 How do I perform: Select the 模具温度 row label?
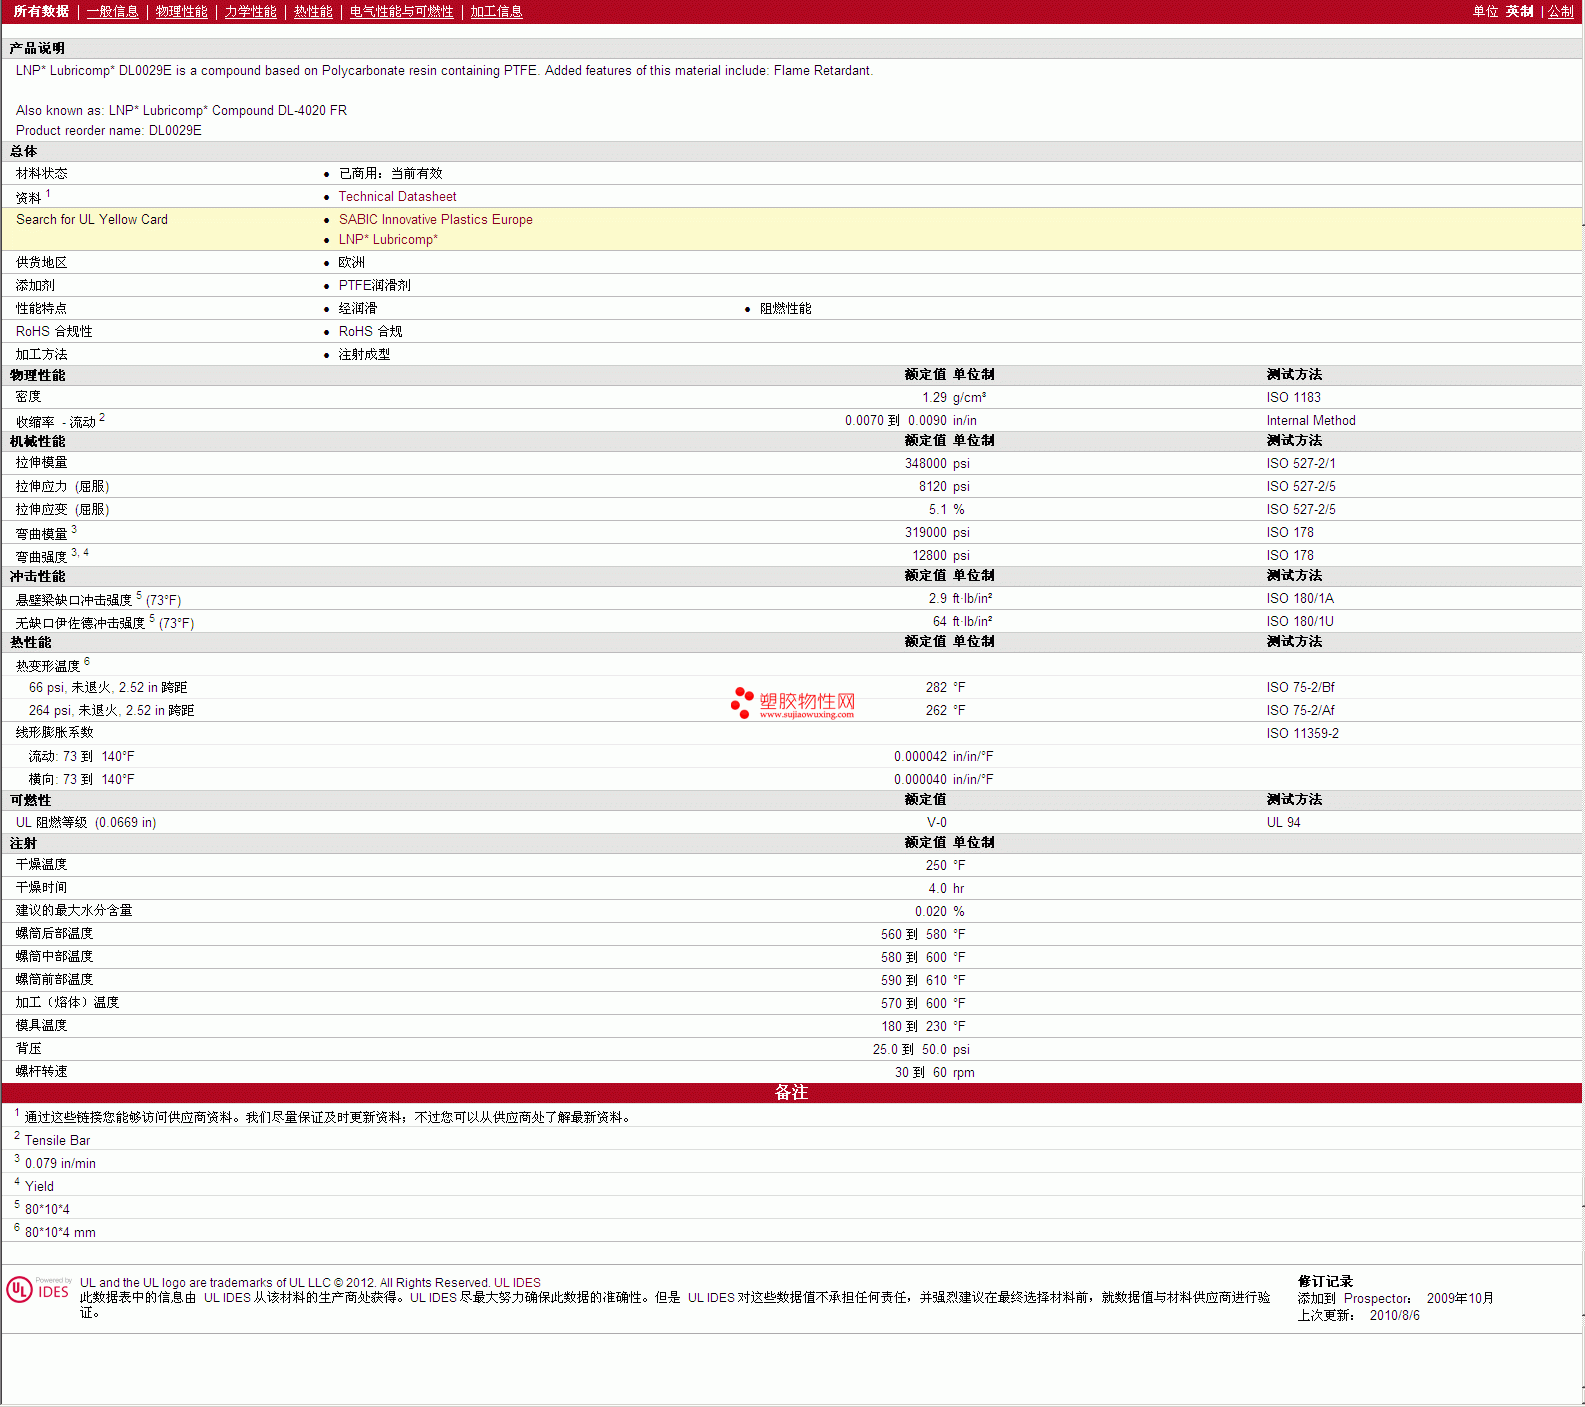pyautogui.click(x=41, y=1026)
